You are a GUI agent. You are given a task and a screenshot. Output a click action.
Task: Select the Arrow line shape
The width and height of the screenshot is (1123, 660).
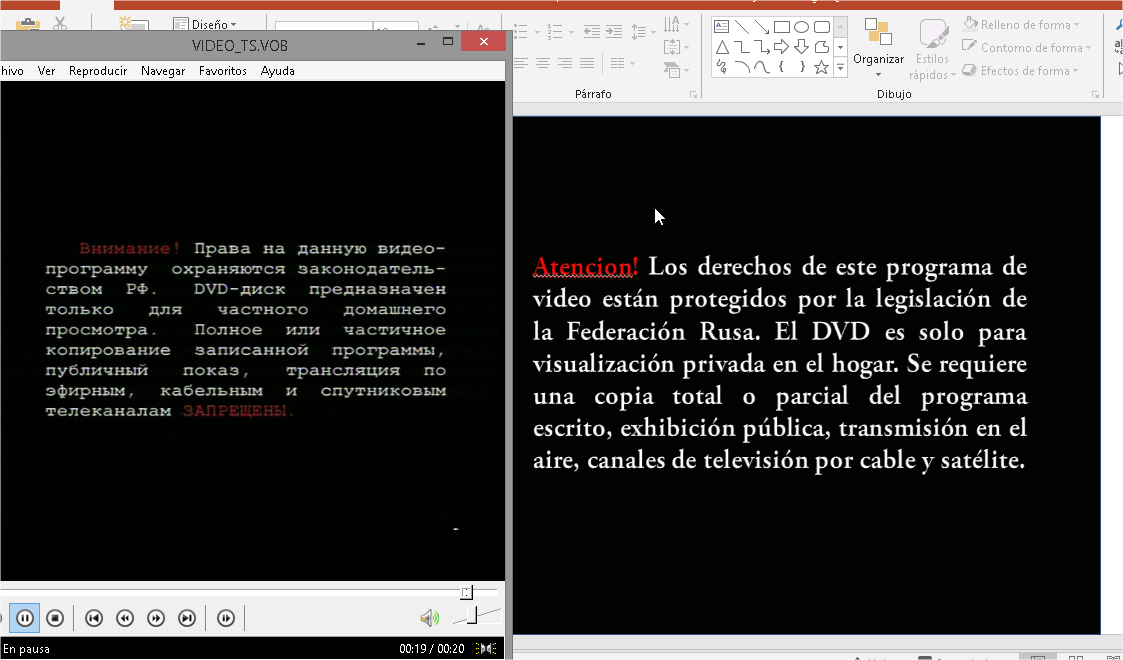coord(762,27)
